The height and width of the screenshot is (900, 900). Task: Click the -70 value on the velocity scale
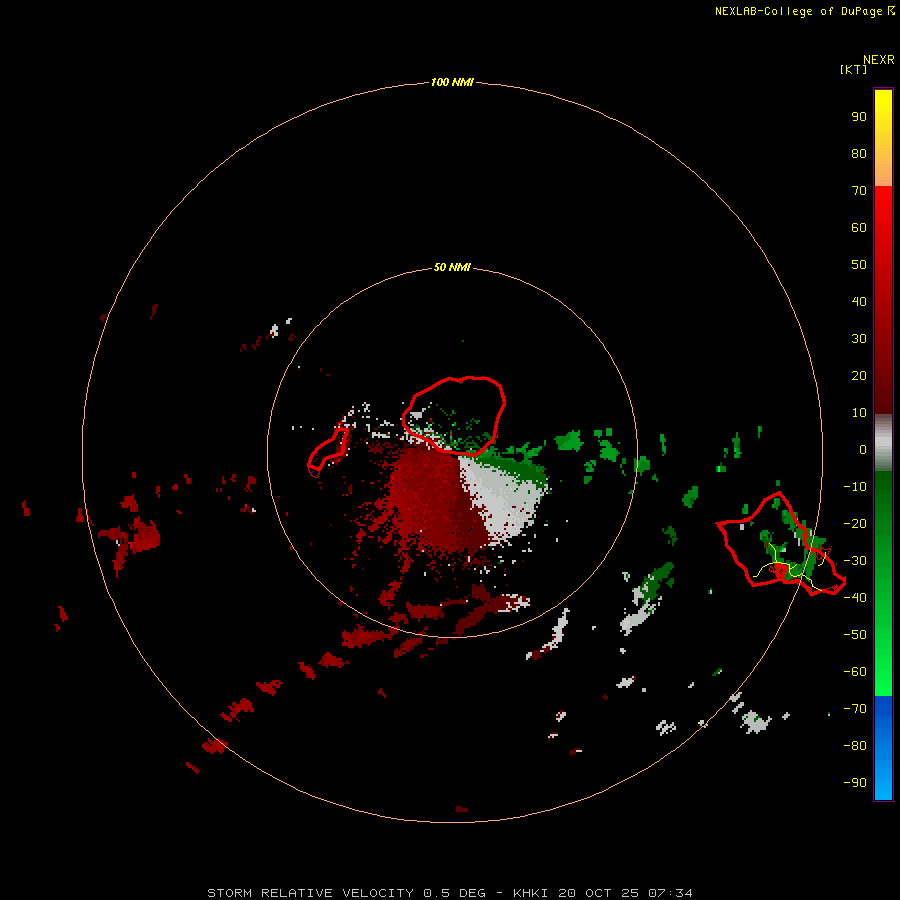[855, 709]
